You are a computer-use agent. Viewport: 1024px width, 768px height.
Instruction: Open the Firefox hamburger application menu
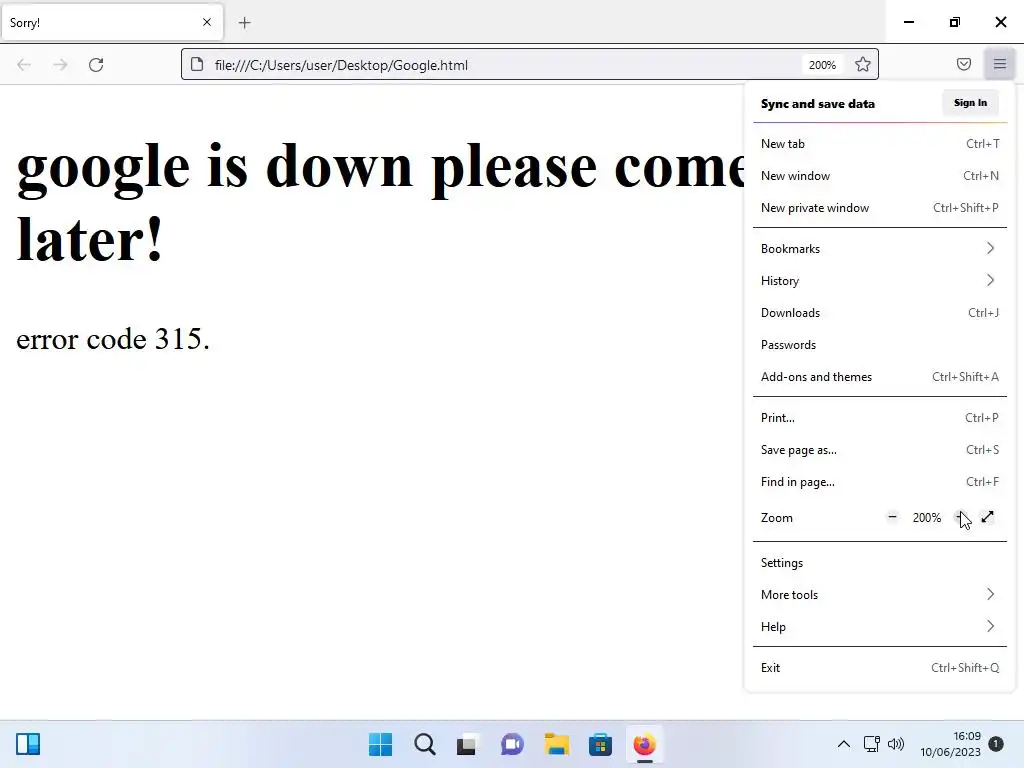[999, 64]
